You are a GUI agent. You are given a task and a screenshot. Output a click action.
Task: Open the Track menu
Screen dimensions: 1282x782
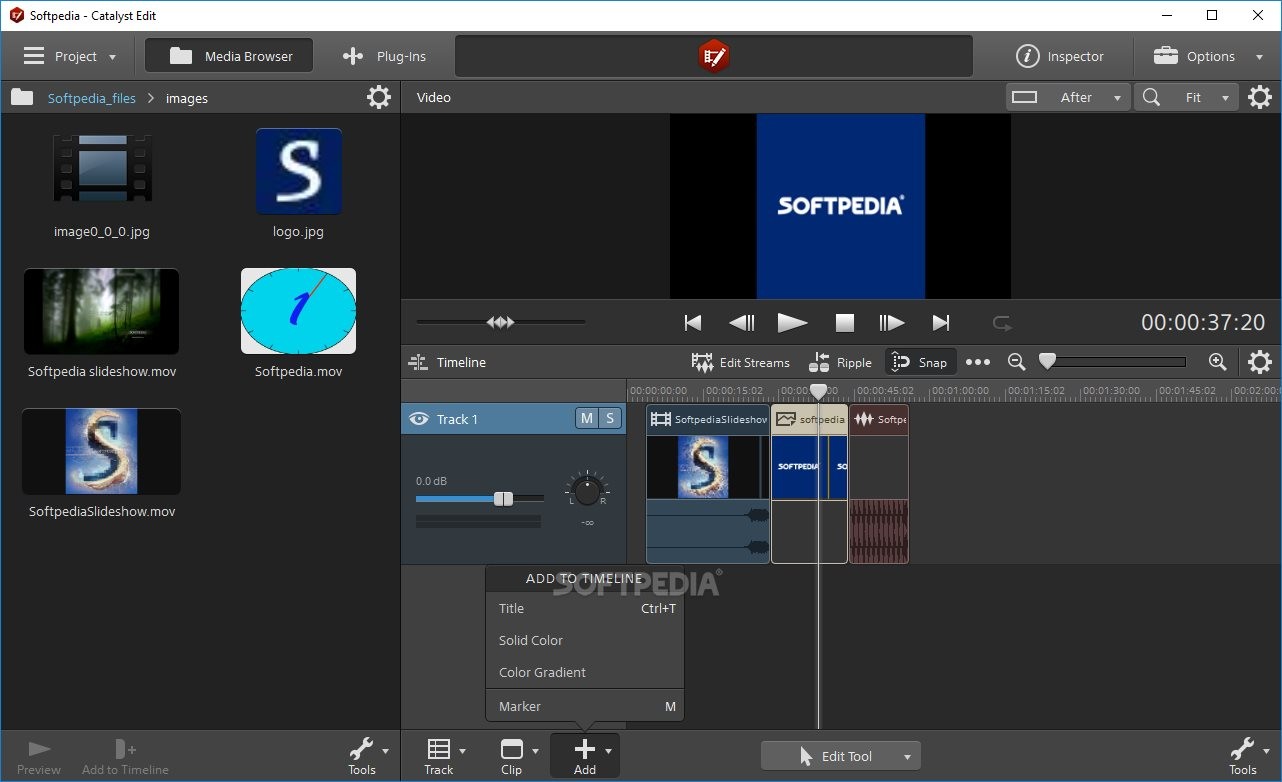pos(445,756)
